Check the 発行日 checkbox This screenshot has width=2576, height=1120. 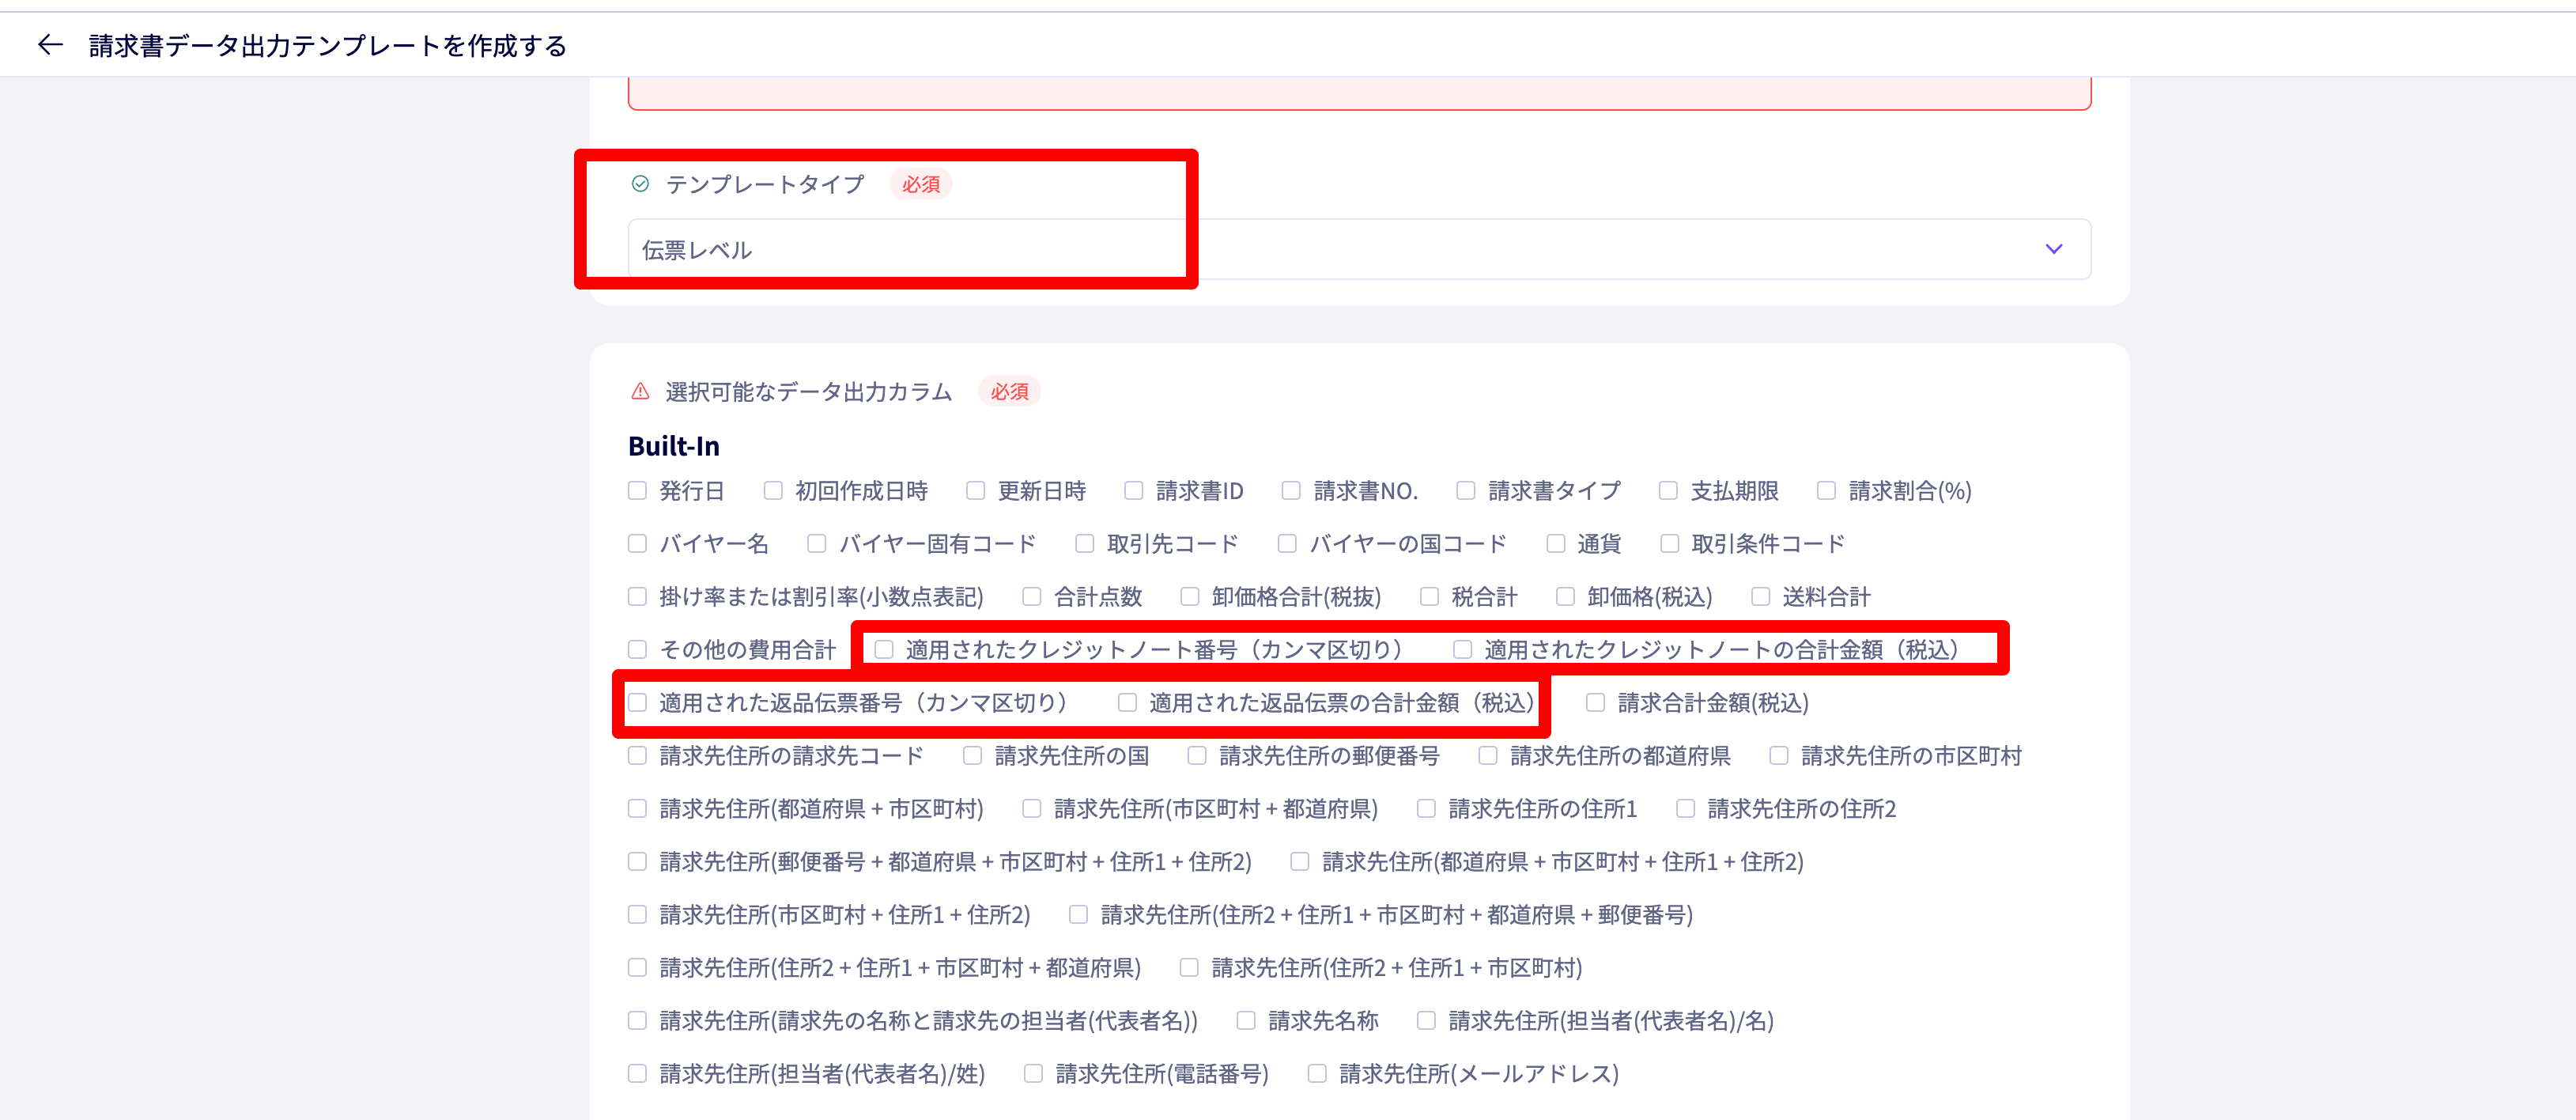coord(637,490)
